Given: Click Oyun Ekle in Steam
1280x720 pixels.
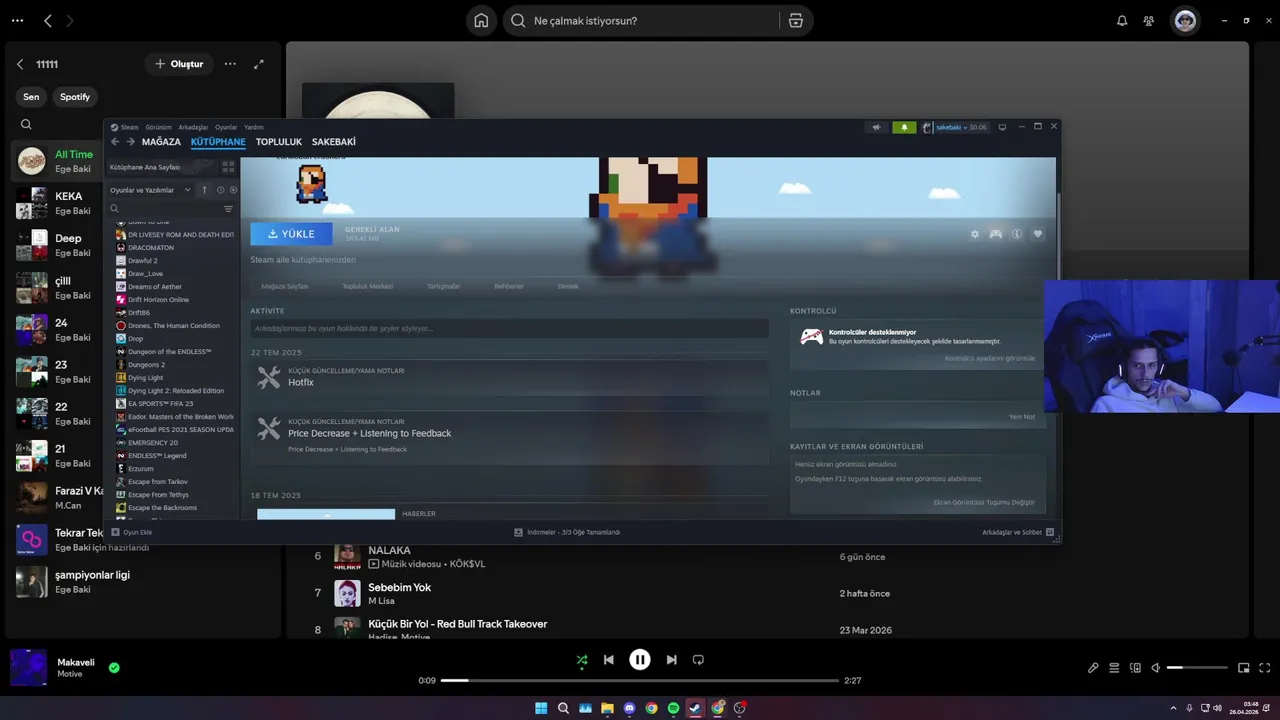Looking at the screenshot, I should (x=131, y=532).
